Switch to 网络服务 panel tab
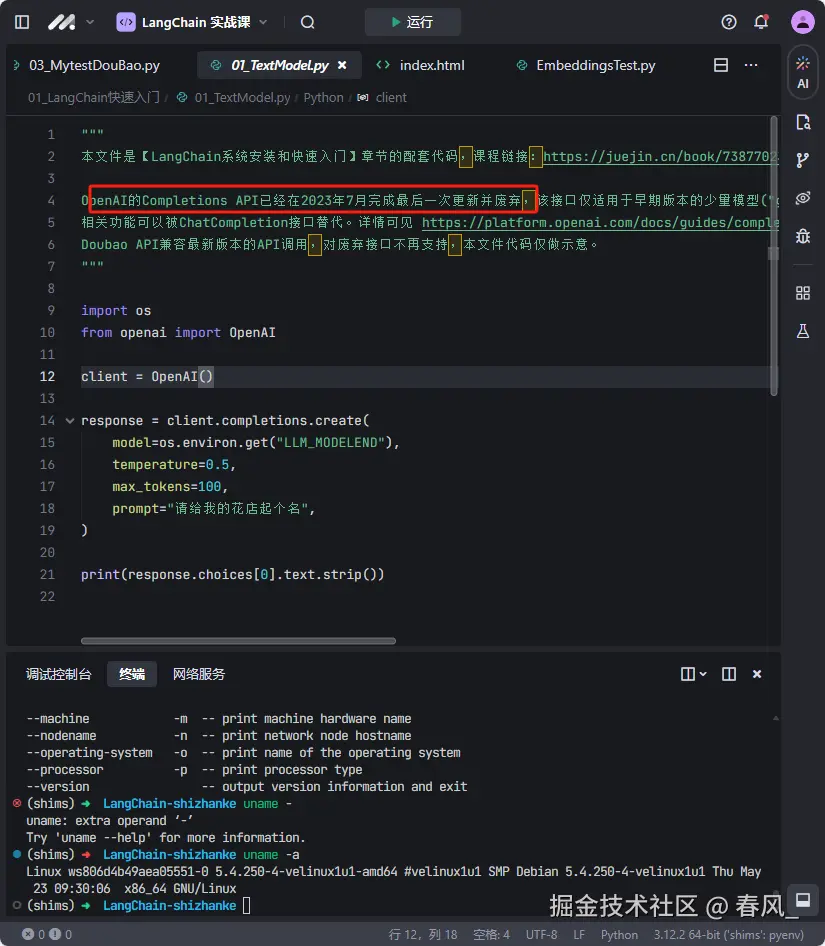 click(x=199, y=674)
